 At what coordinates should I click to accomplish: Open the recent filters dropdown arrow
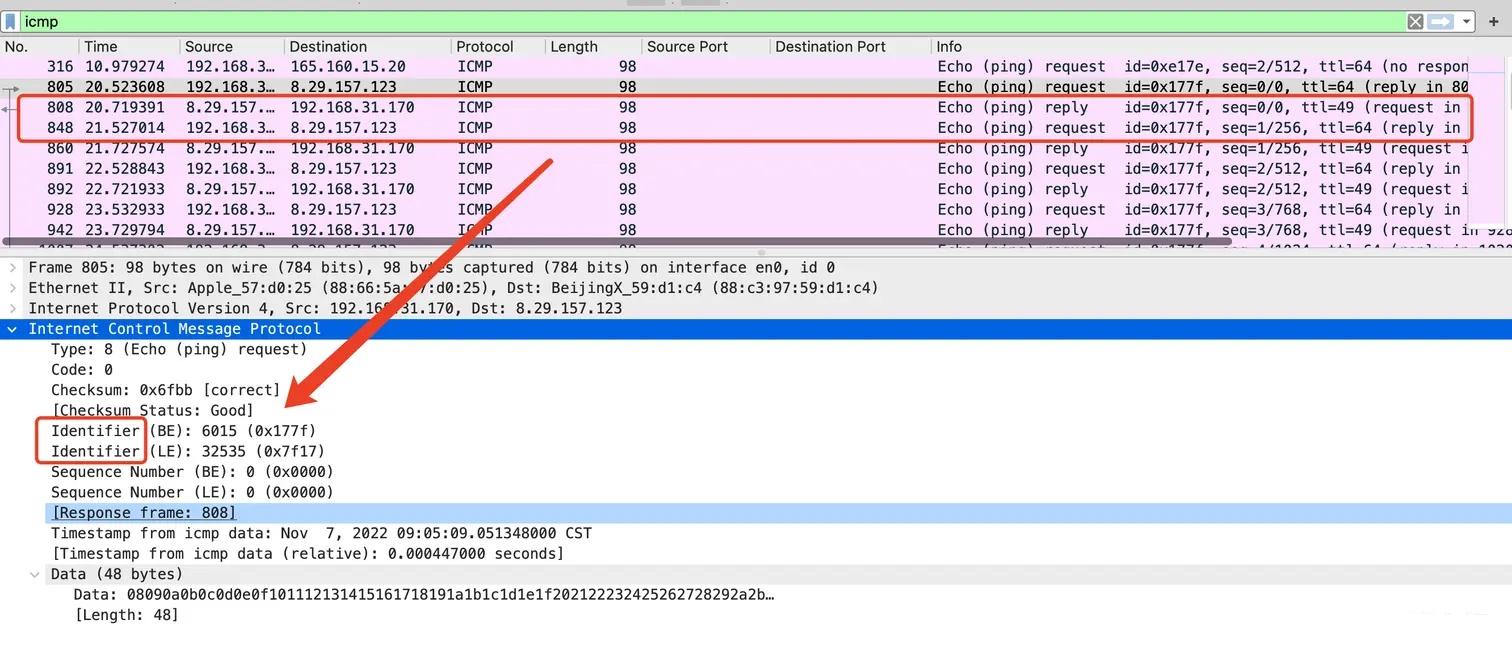(x=1466, y=21)
